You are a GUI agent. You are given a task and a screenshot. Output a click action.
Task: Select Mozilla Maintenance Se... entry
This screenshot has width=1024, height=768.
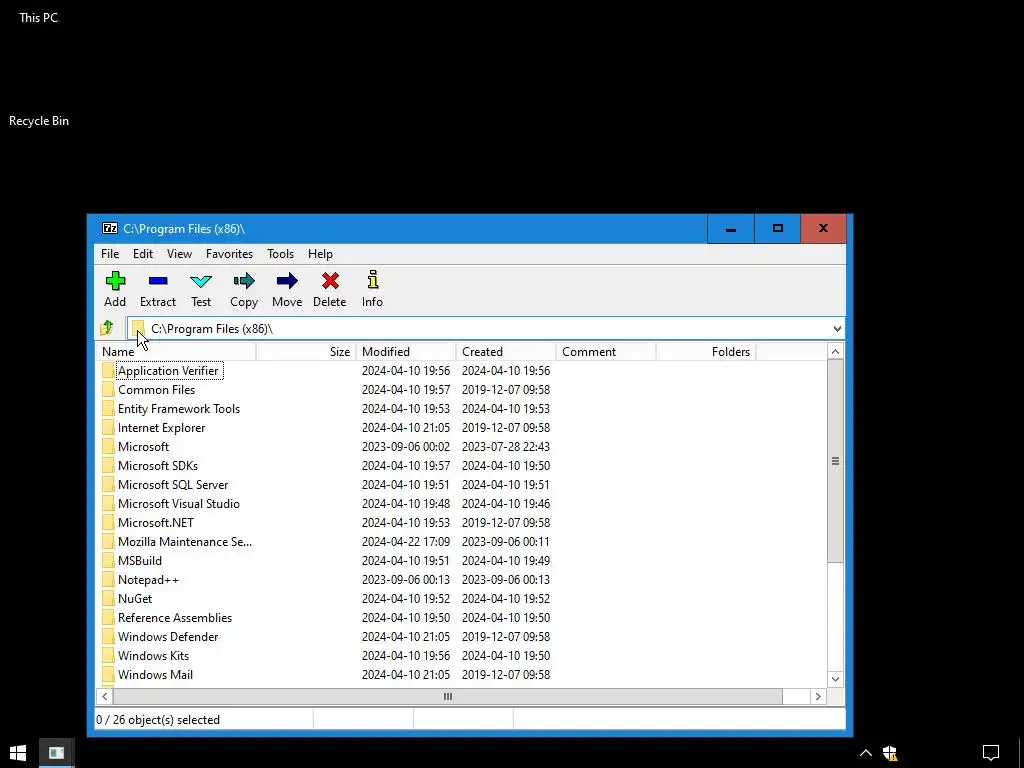point(185,541)
